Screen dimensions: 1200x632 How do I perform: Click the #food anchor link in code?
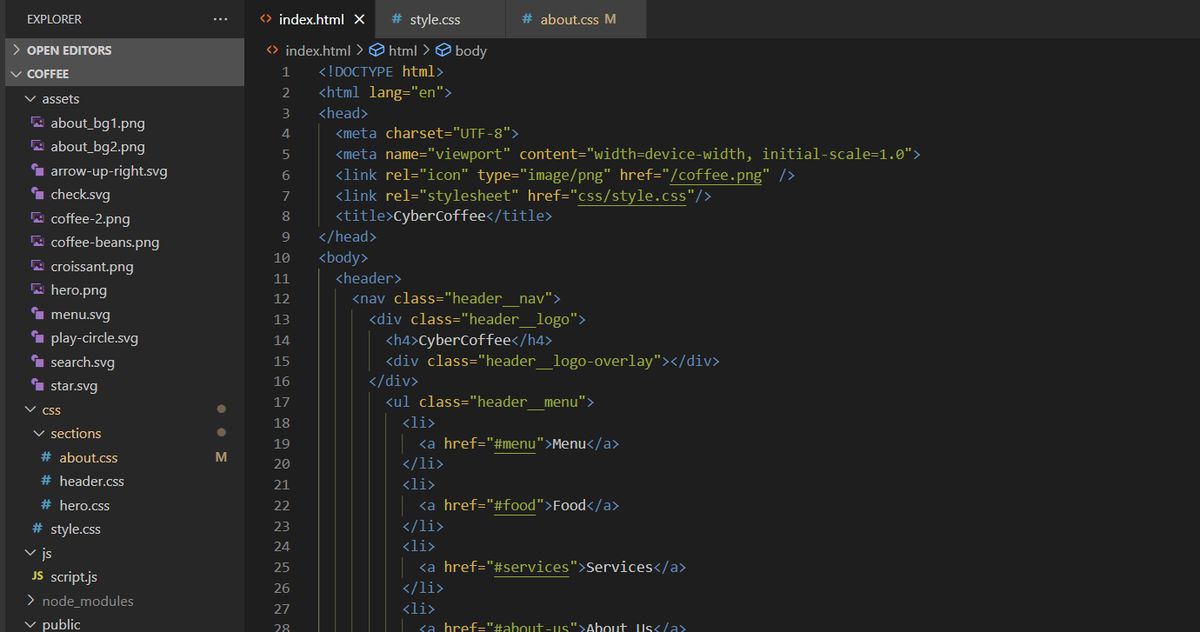pyautogui.click(x=515, y=505)
